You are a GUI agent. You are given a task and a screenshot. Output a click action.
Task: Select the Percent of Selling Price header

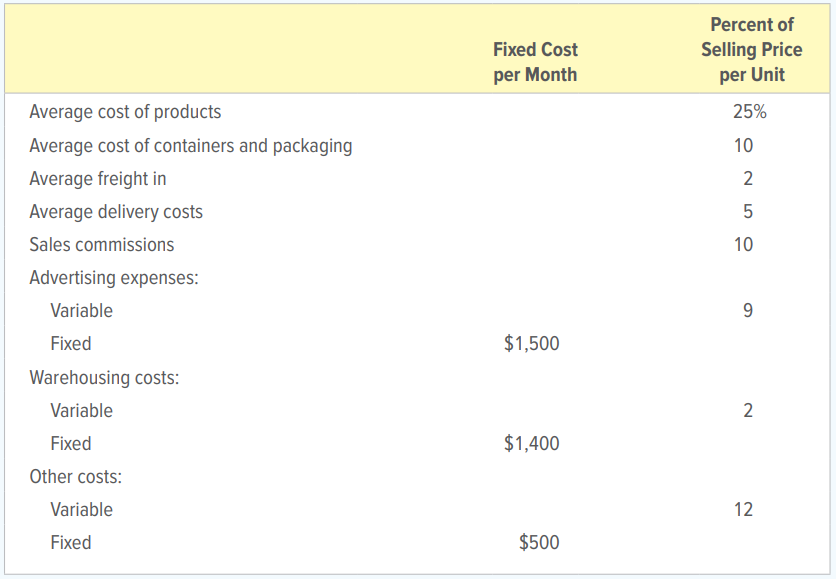click(x=751, y=49)
